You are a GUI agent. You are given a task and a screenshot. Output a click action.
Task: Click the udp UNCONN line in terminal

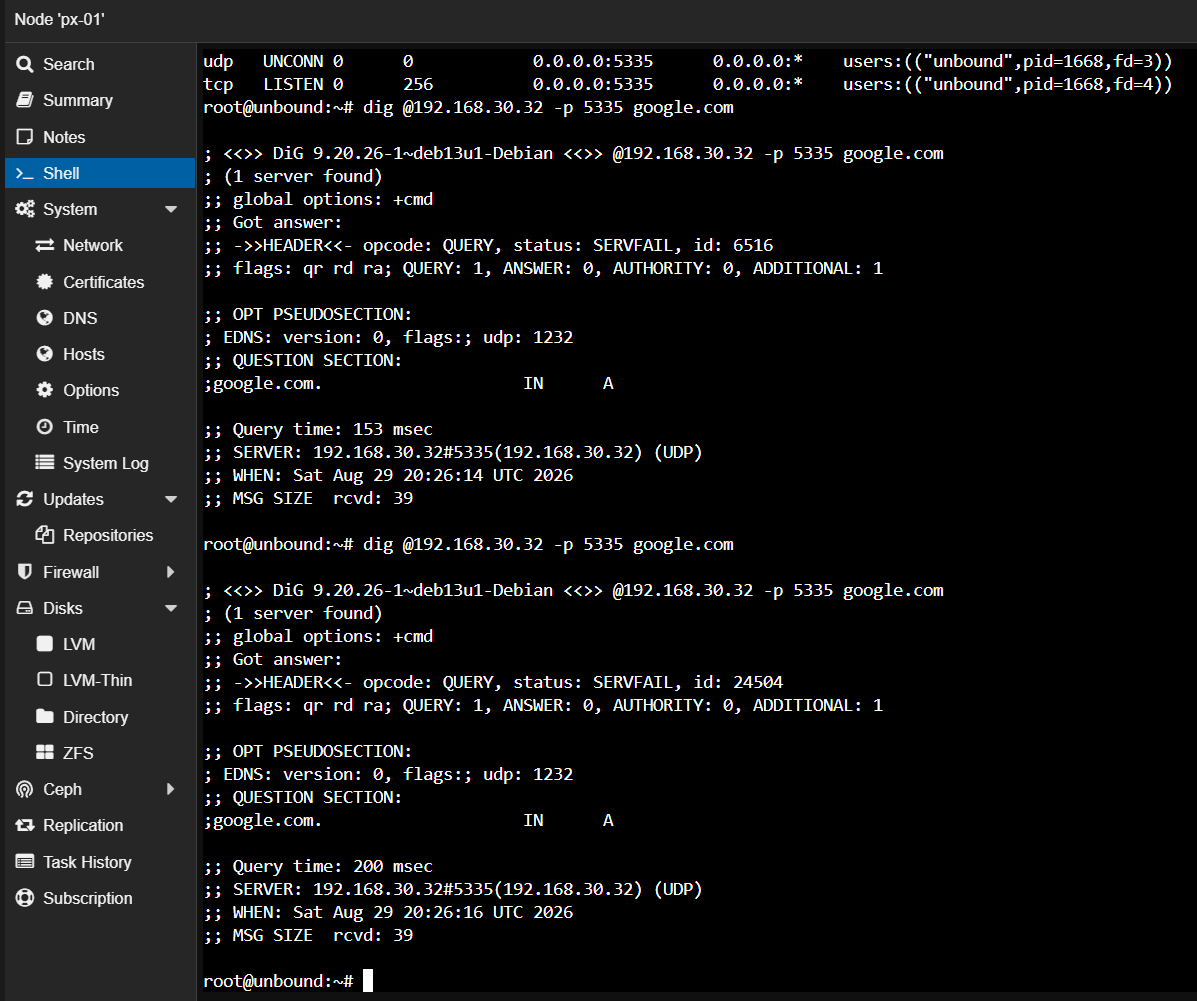click(688, 61)
